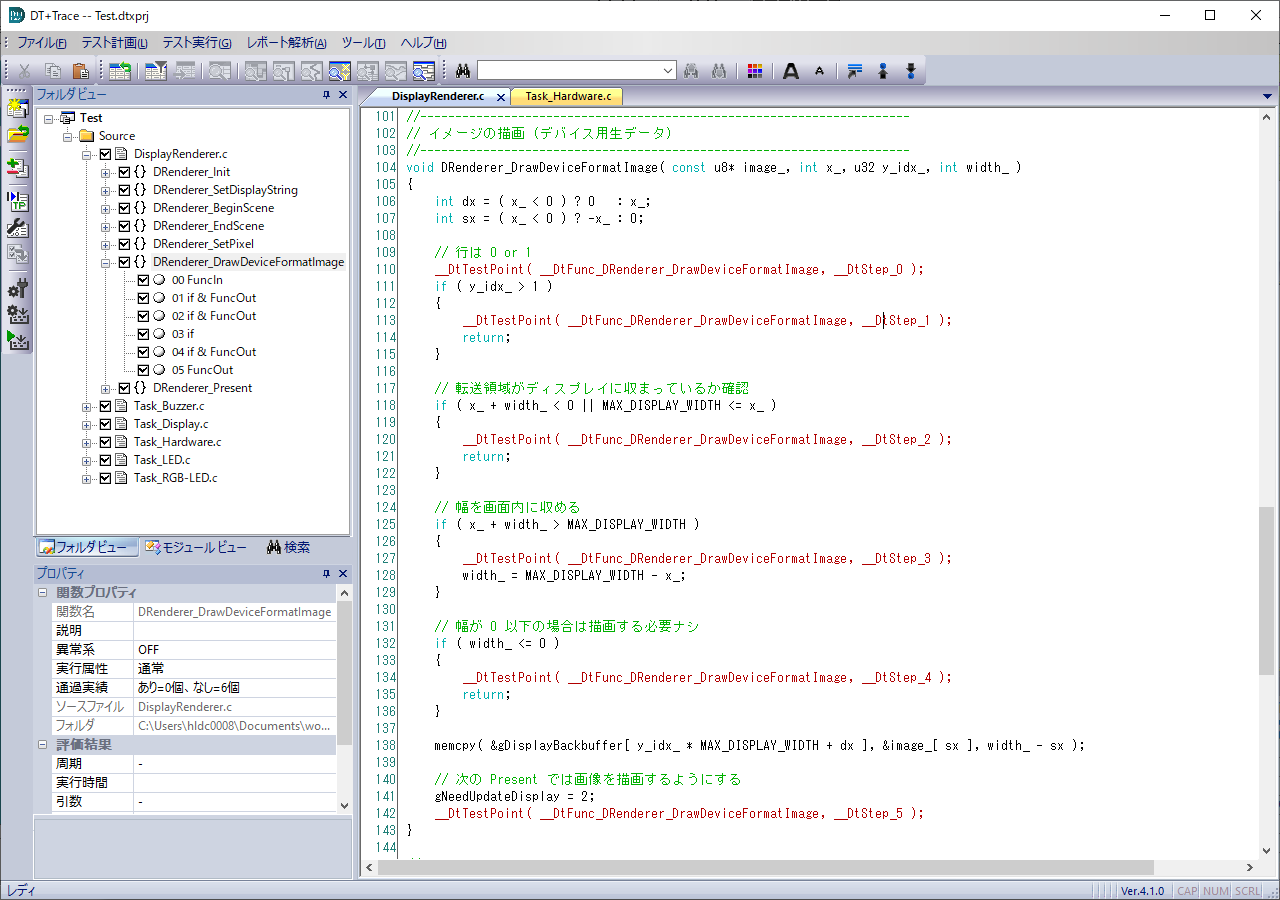Click the wrench settings icon in left sidebar

point(17,228)
